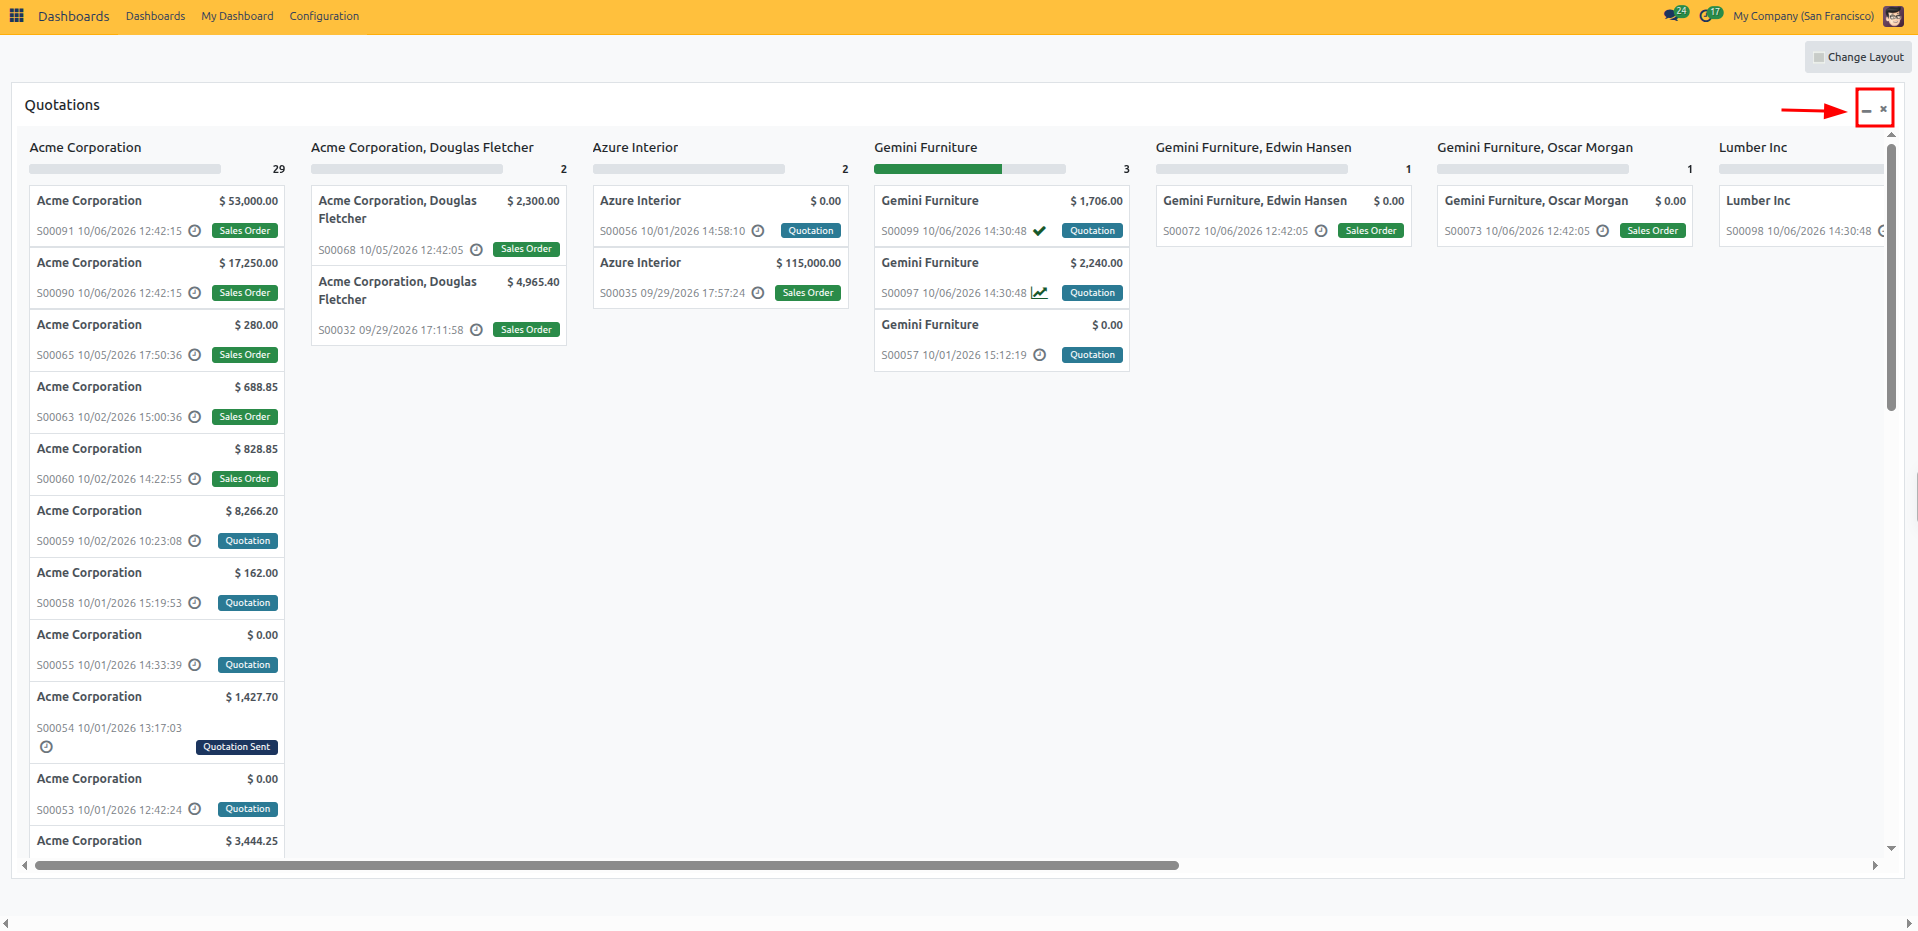The height and width of the screenshot is (931, 1918).
Task: Open the apps grid menu icon
Action: tap(16, 16)
